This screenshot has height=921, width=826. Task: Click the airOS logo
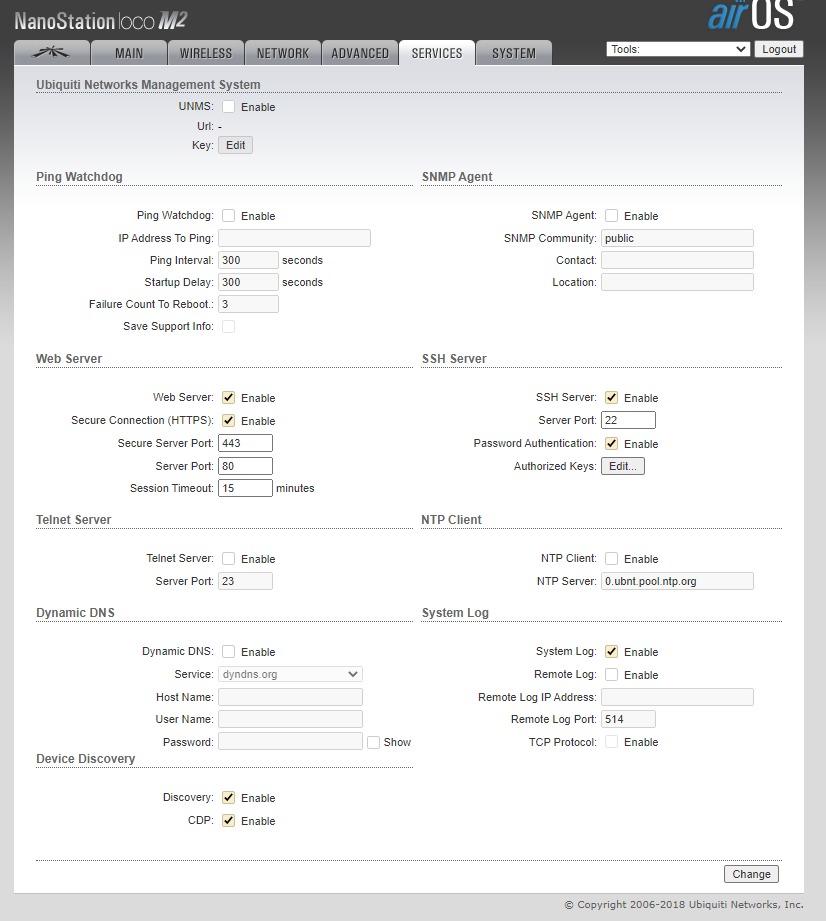[x=751, y=15]
